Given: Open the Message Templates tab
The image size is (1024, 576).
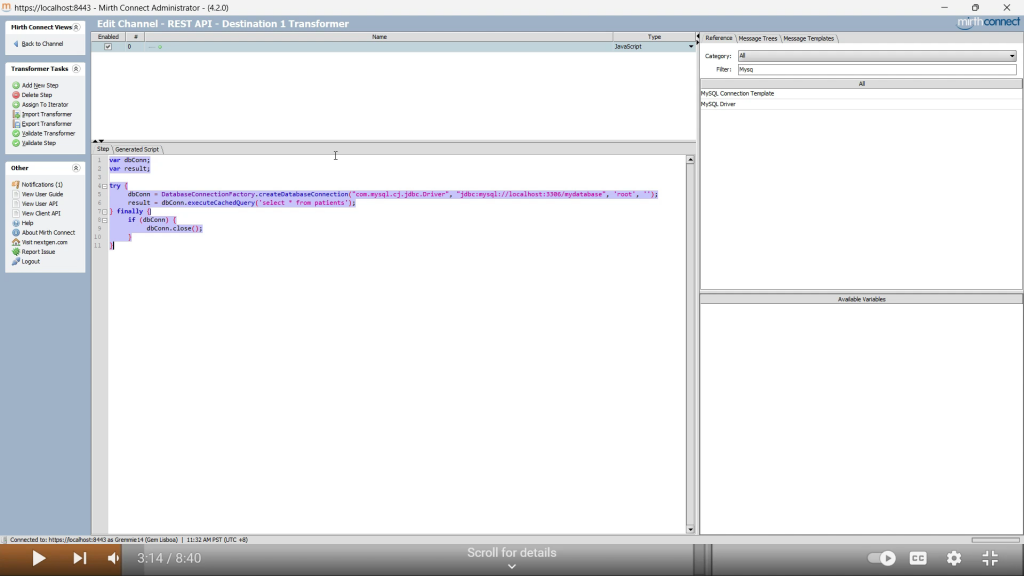Looking at the screenshot, I should [x=808, y=39].
